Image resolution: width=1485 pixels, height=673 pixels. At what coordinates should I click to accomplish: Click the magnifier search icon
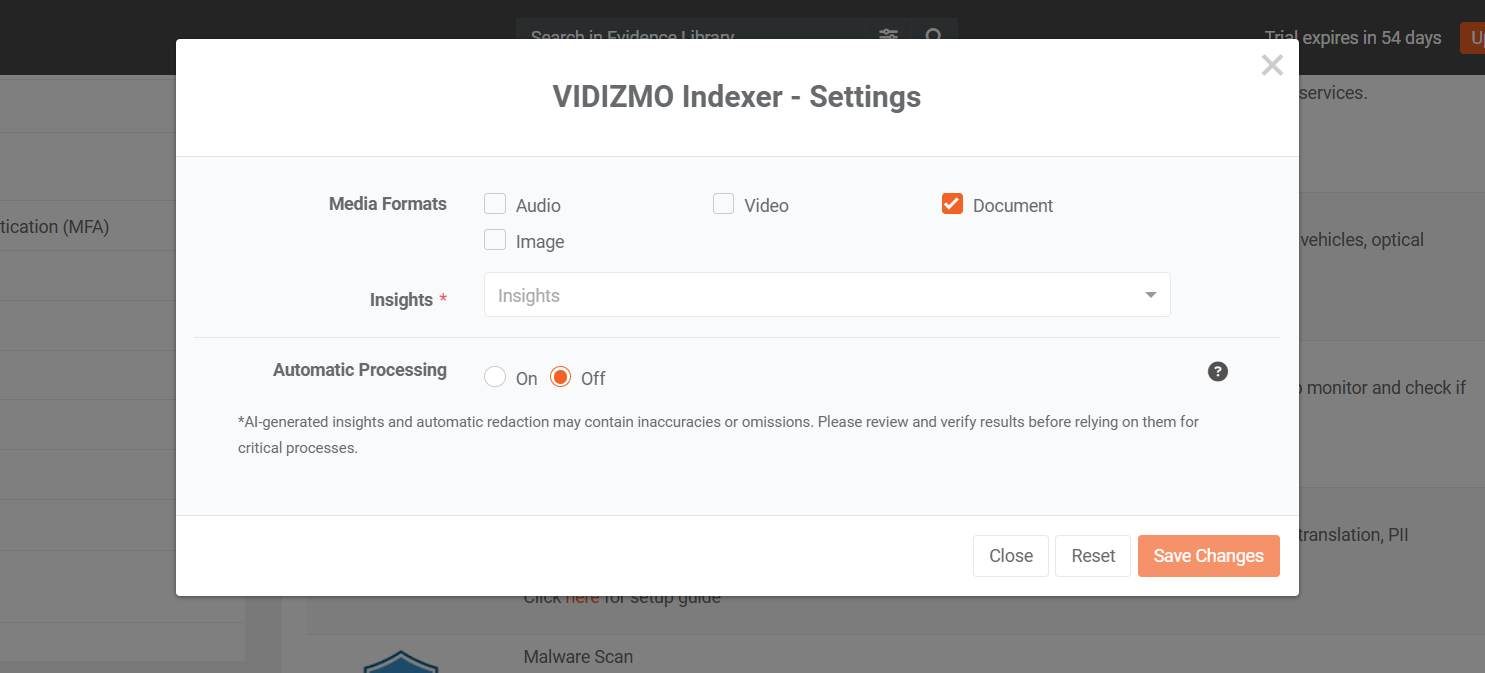(934, 35)
